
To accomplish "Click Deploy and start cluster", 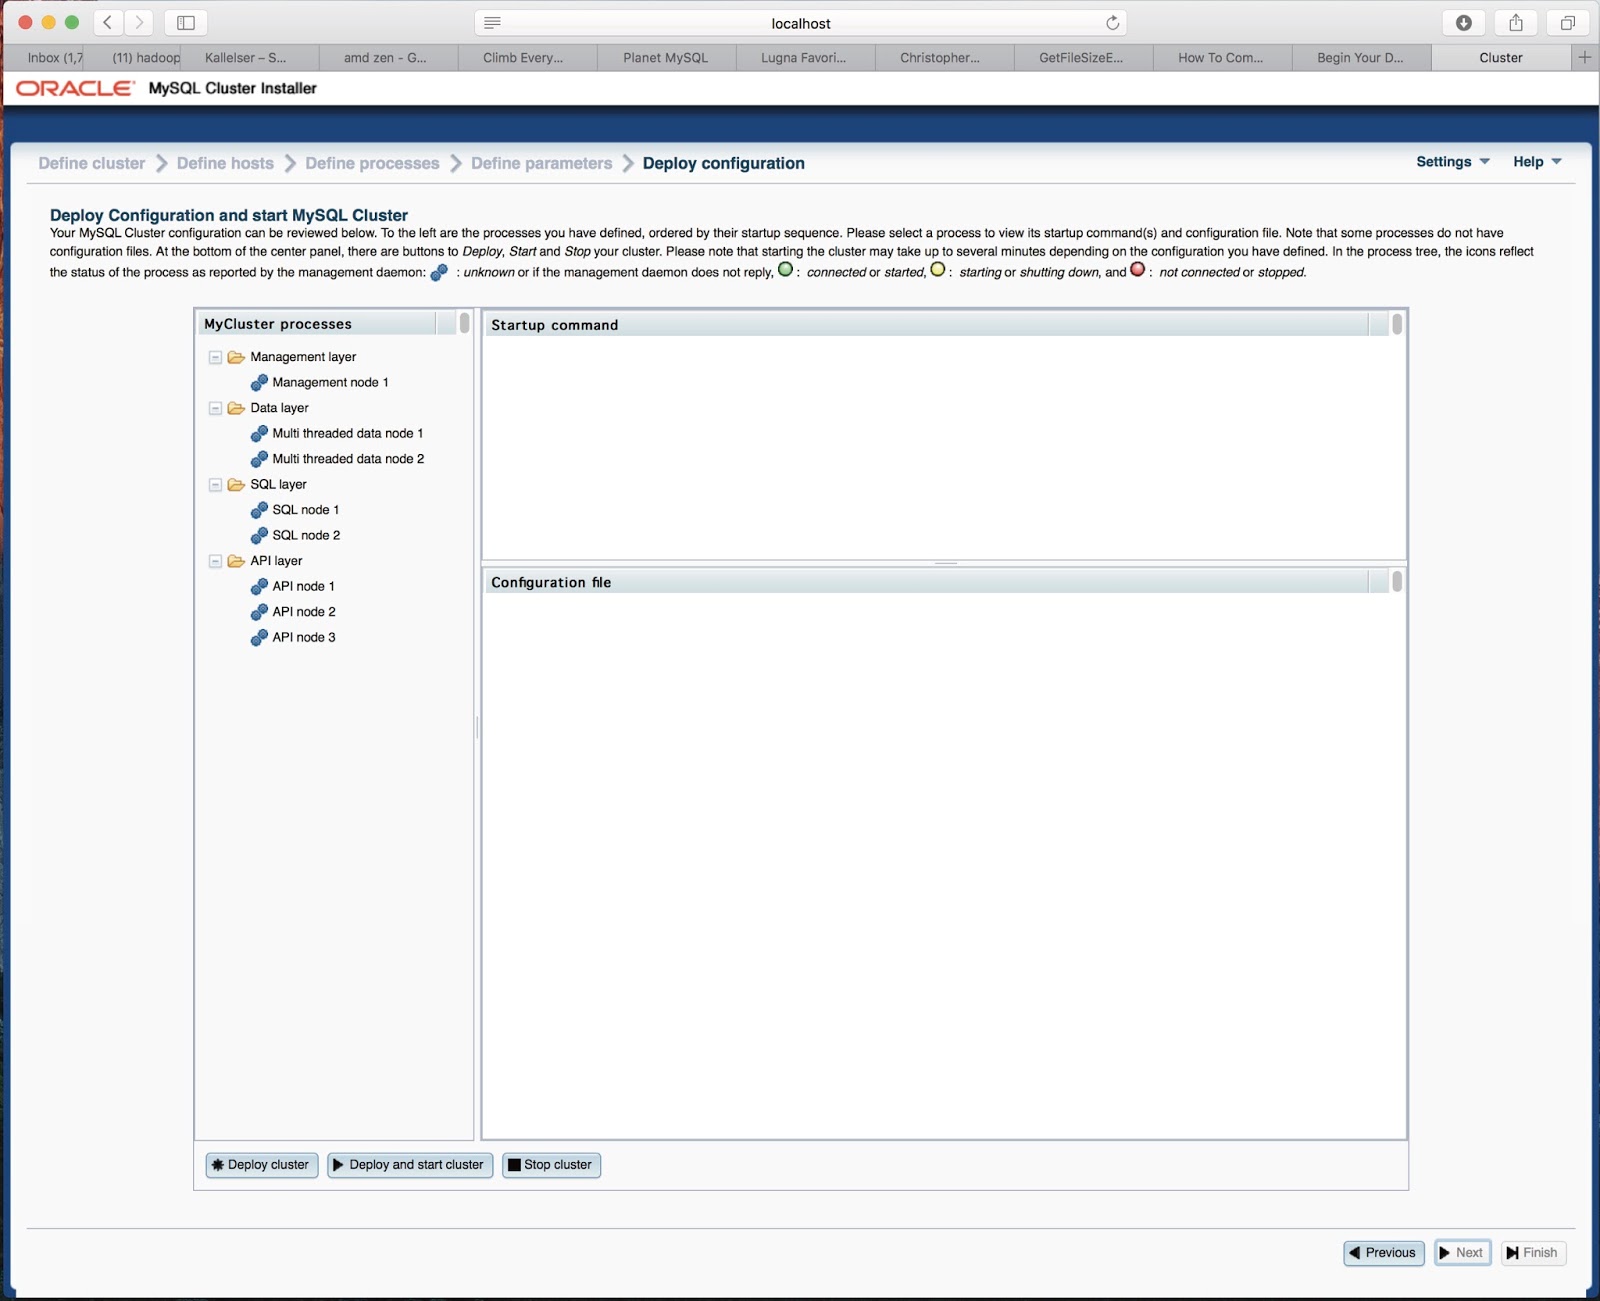I will (410, 1165).
